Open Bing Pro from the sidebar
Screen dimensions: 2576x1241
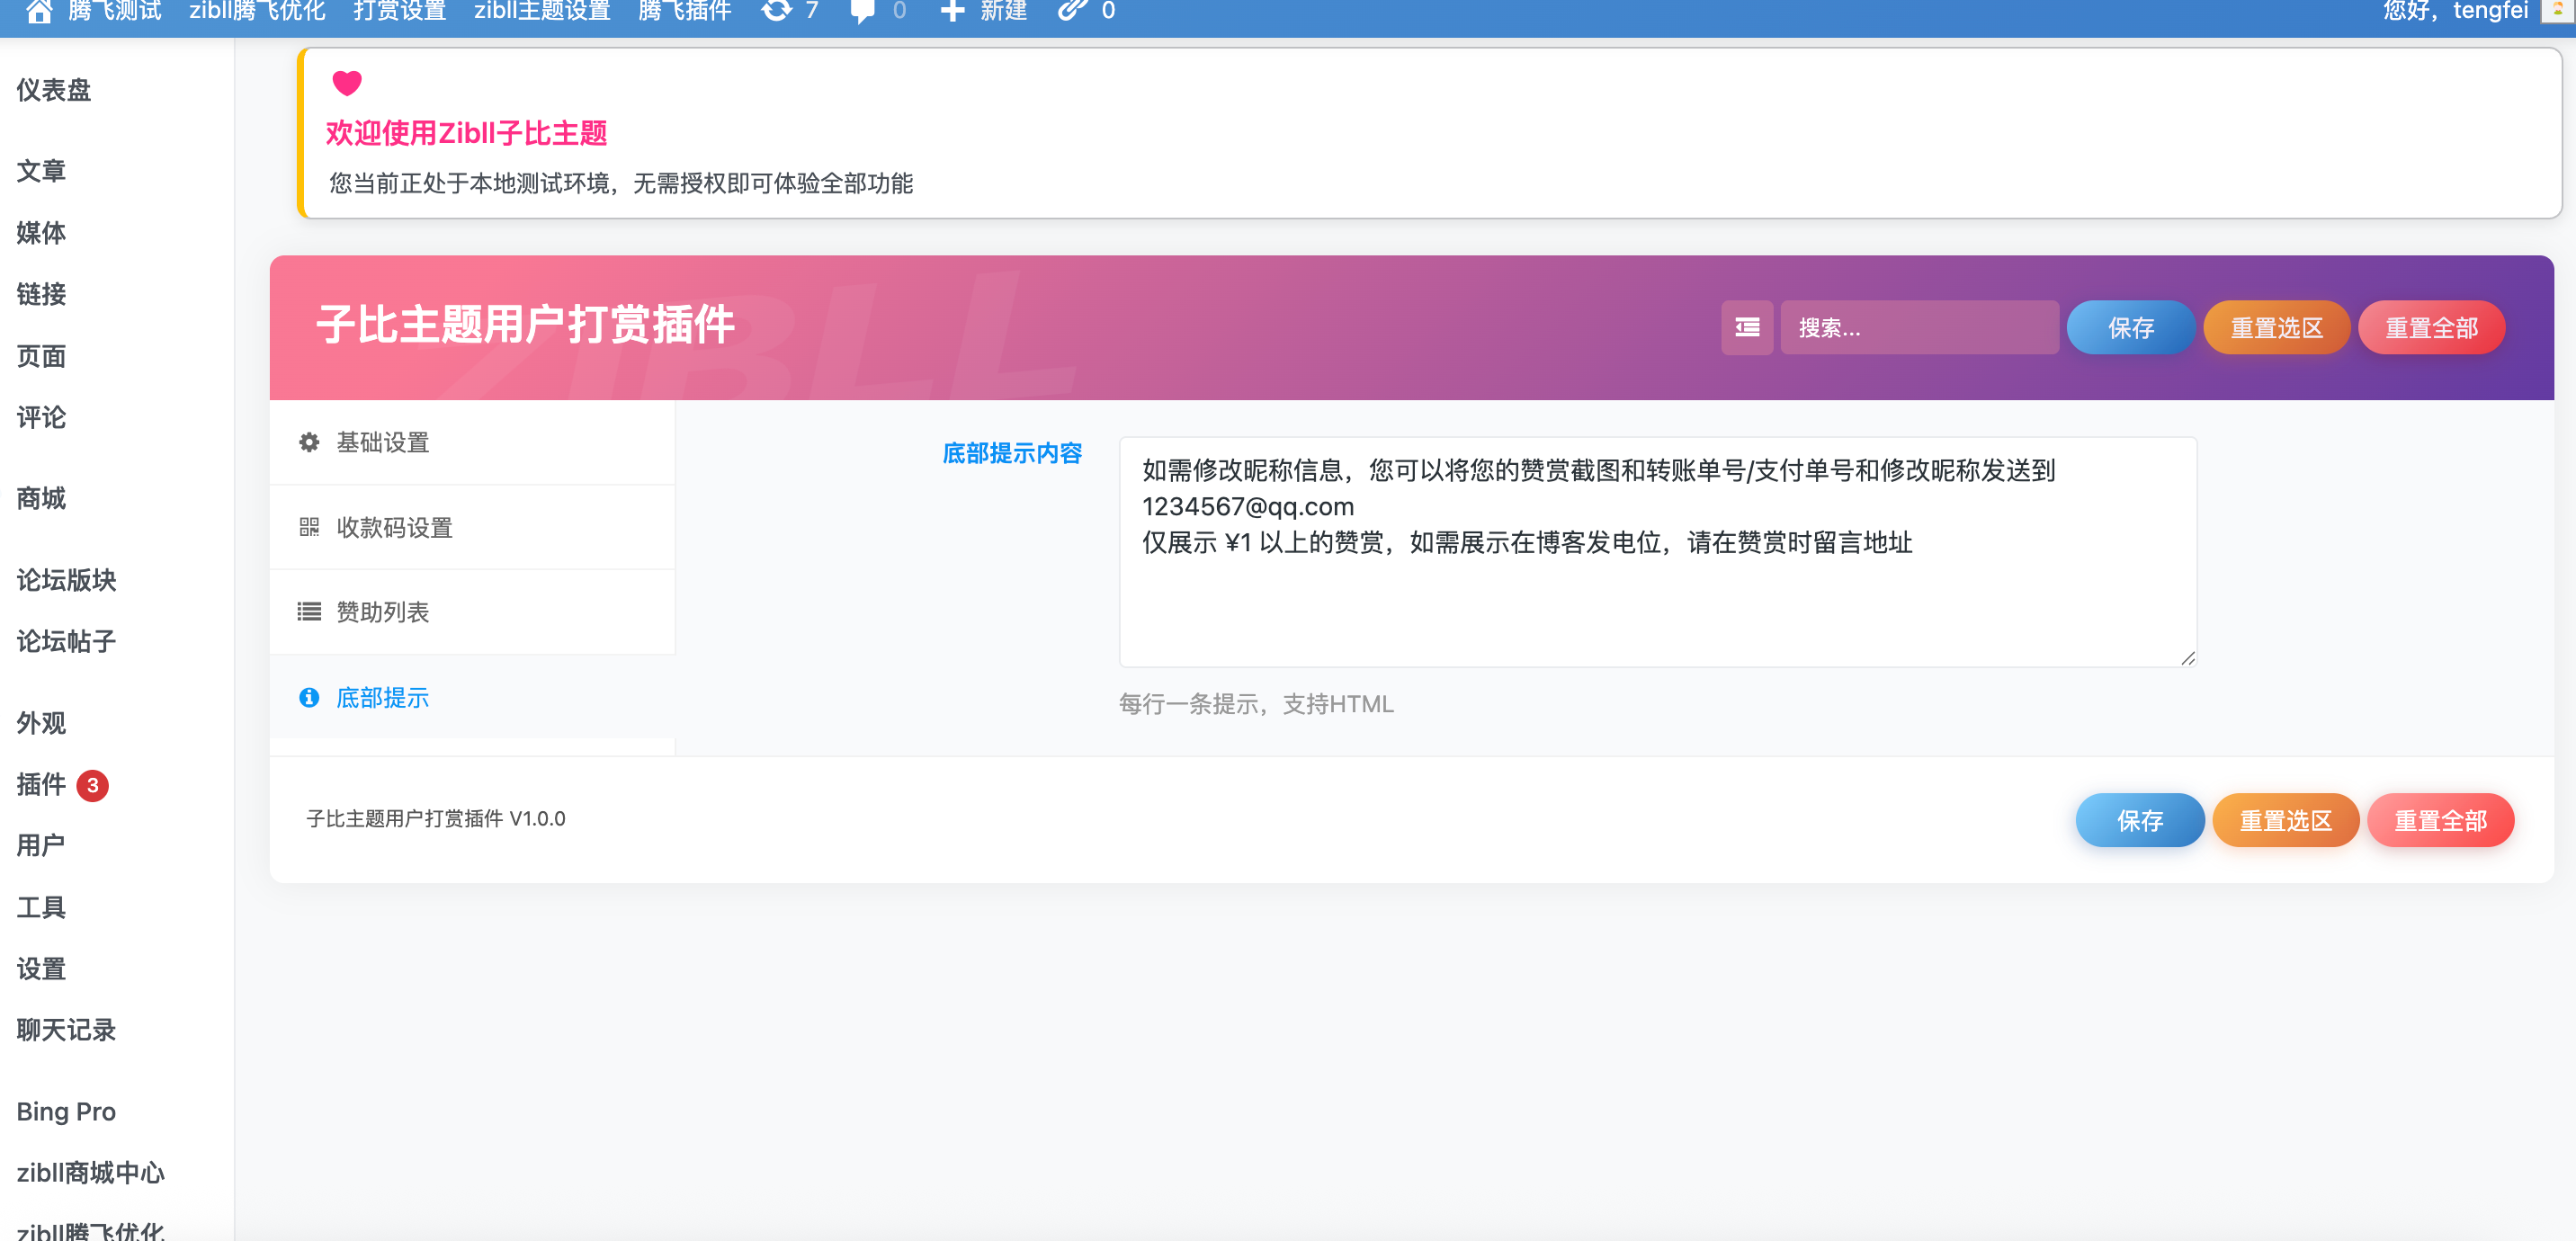click(x=65, y=1111)
